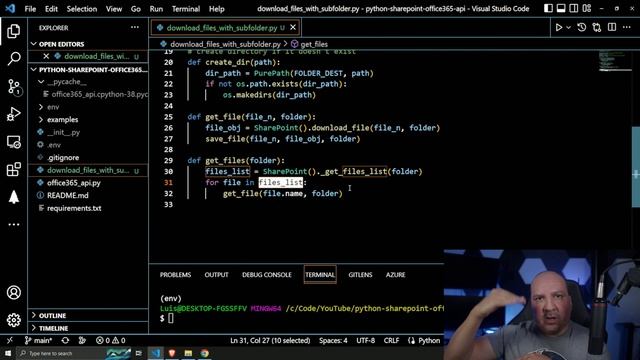
Task: Open the Run menu
Action: [156, 9]
